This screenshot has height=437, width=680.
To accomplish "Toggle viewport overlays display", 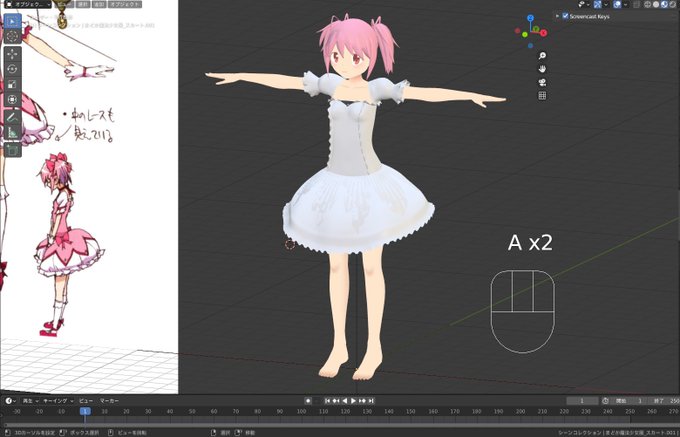I will pyautogui.click(x=617, y=4).
